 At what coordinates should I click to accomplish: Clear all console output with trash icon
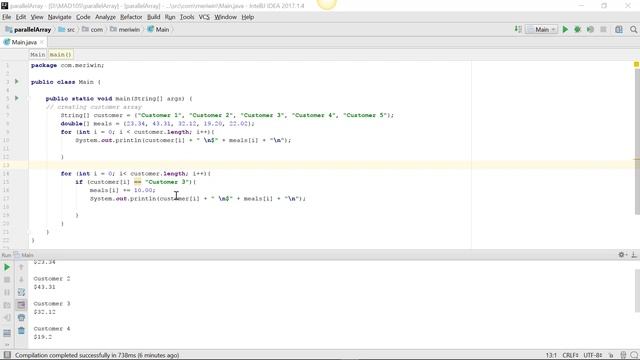21,331
